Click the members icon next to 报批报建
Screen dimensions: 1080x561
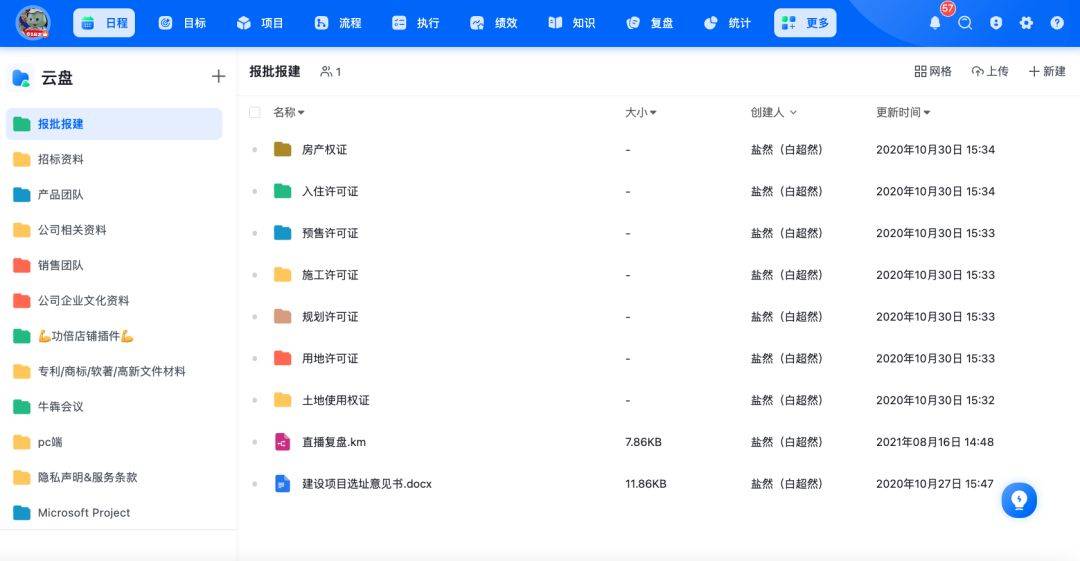pyautogui.click(x=326, y=71)
